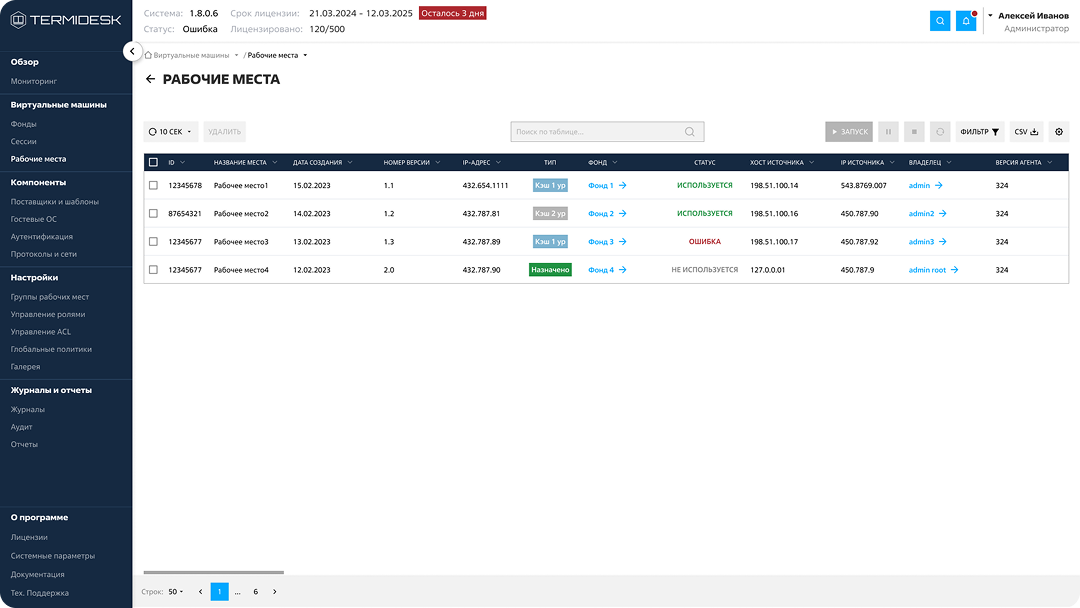Screen dimensions: 1080x608
Task: Open table settings gear icon
Action: [x=1059, y=132]
